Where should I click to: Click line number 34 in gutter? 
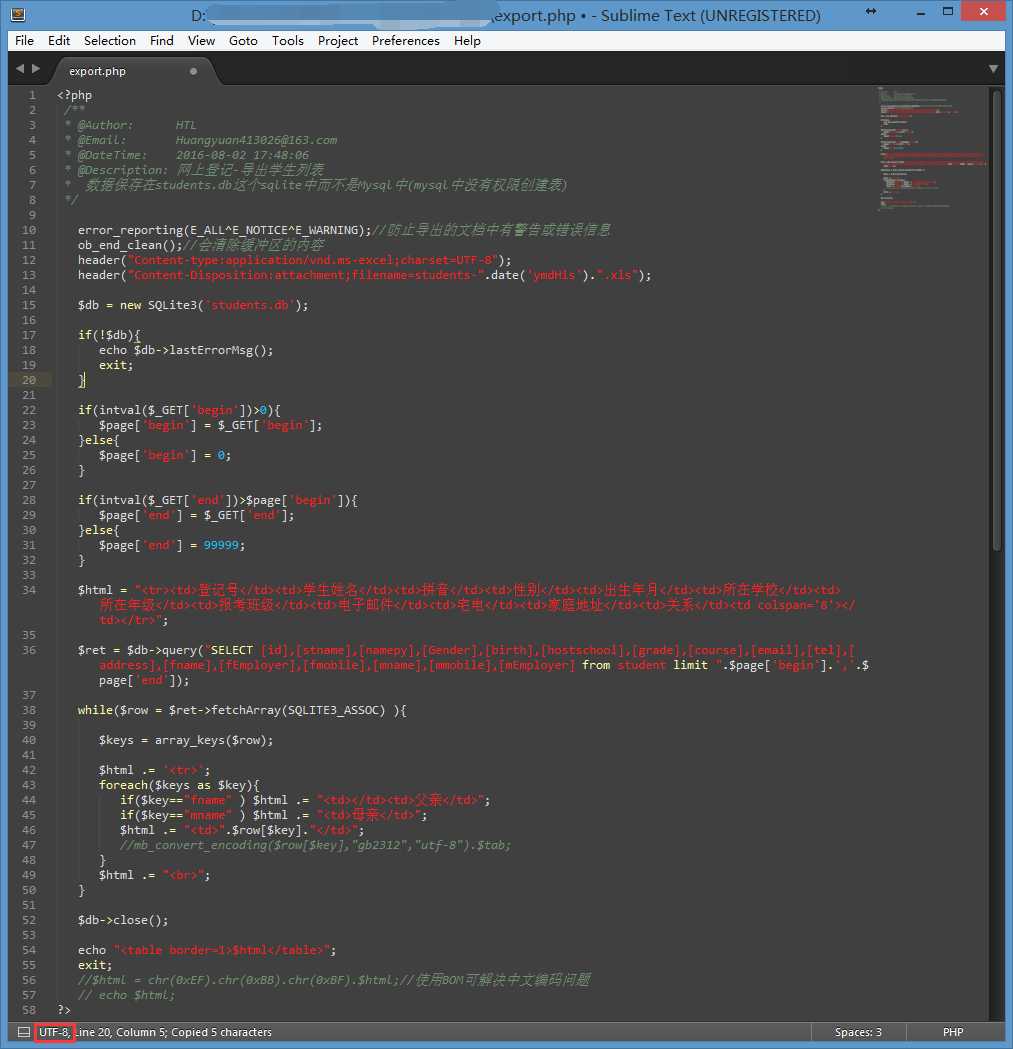(x=29, y=590)
